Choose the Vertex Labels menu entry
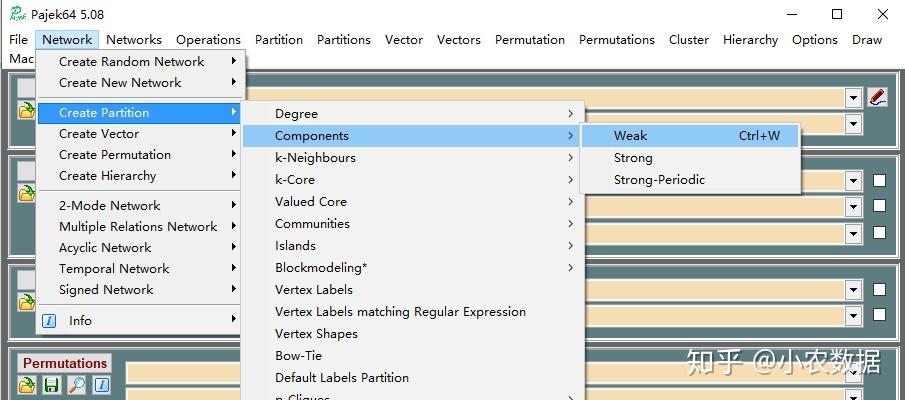This screenshot has width=905, height=400. pos(314,290)
